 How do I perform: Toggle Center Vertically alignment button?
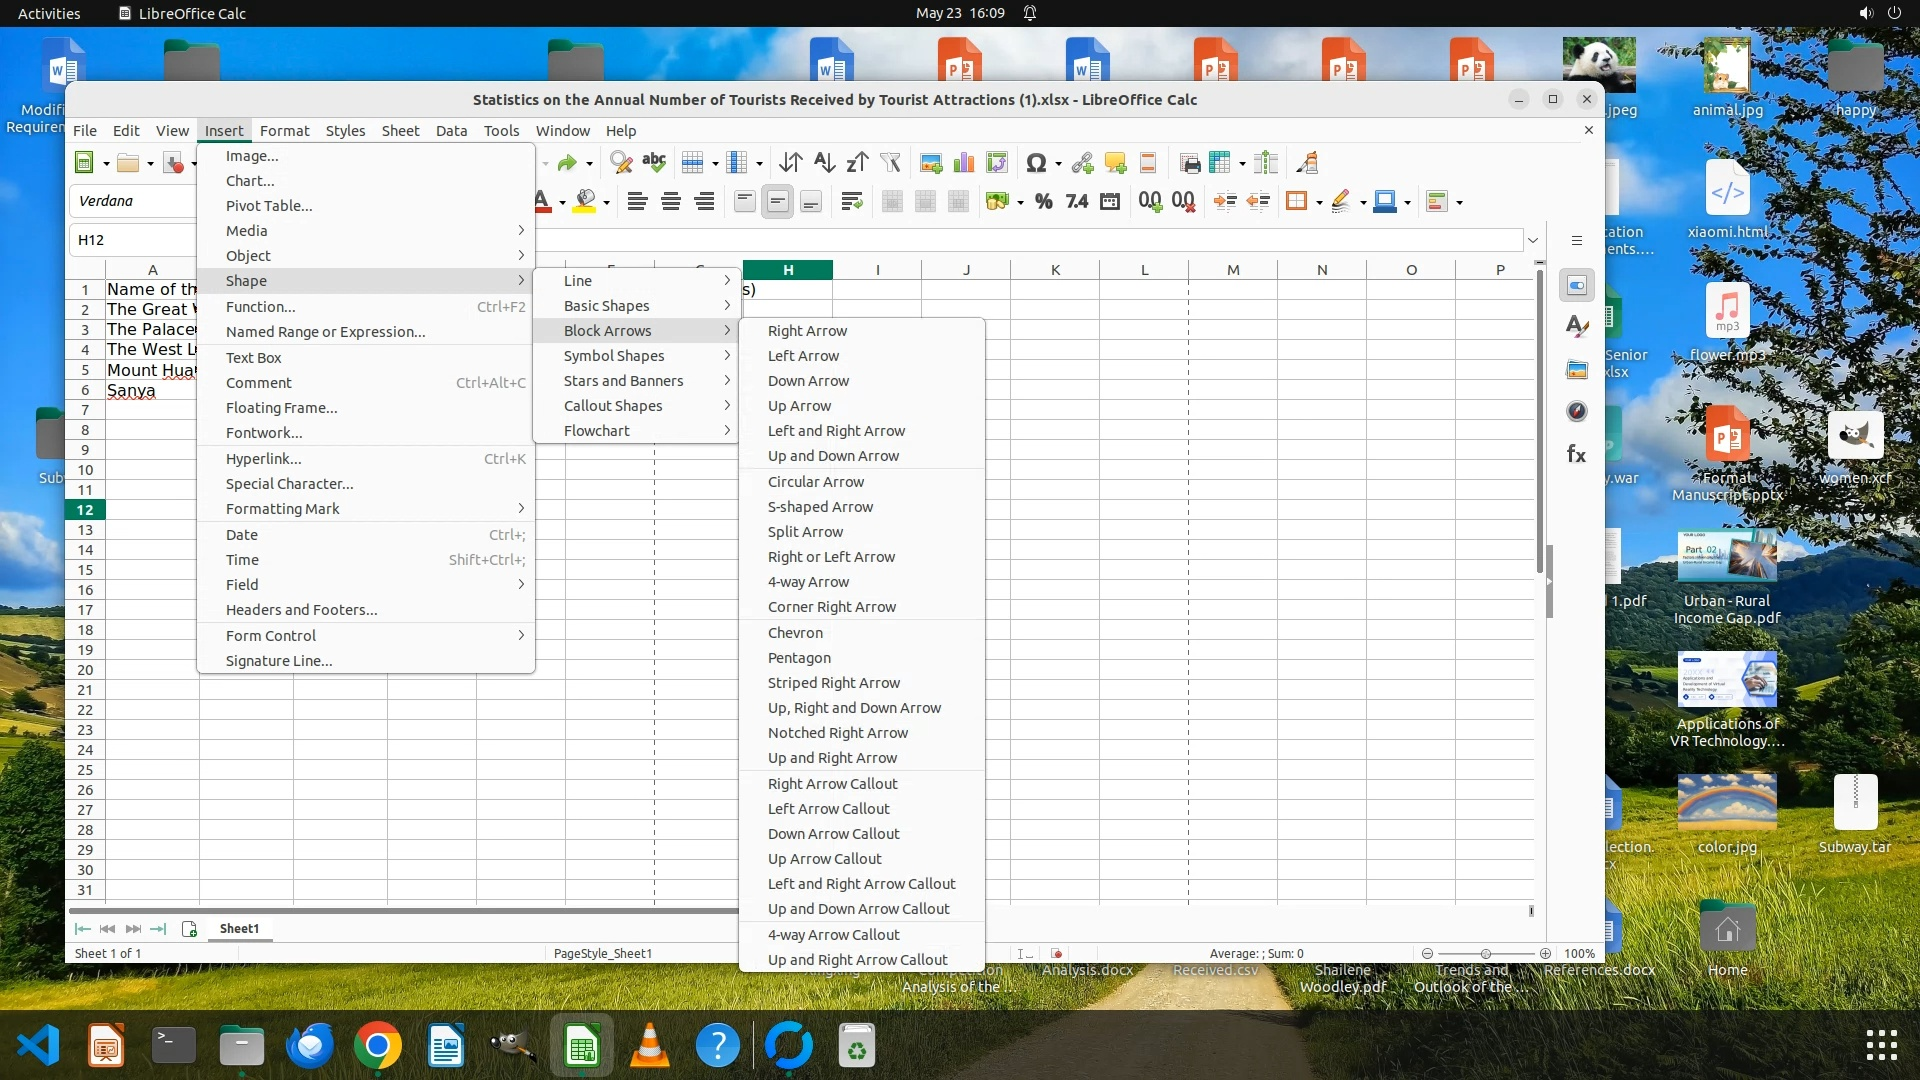[x=777, y=202]
